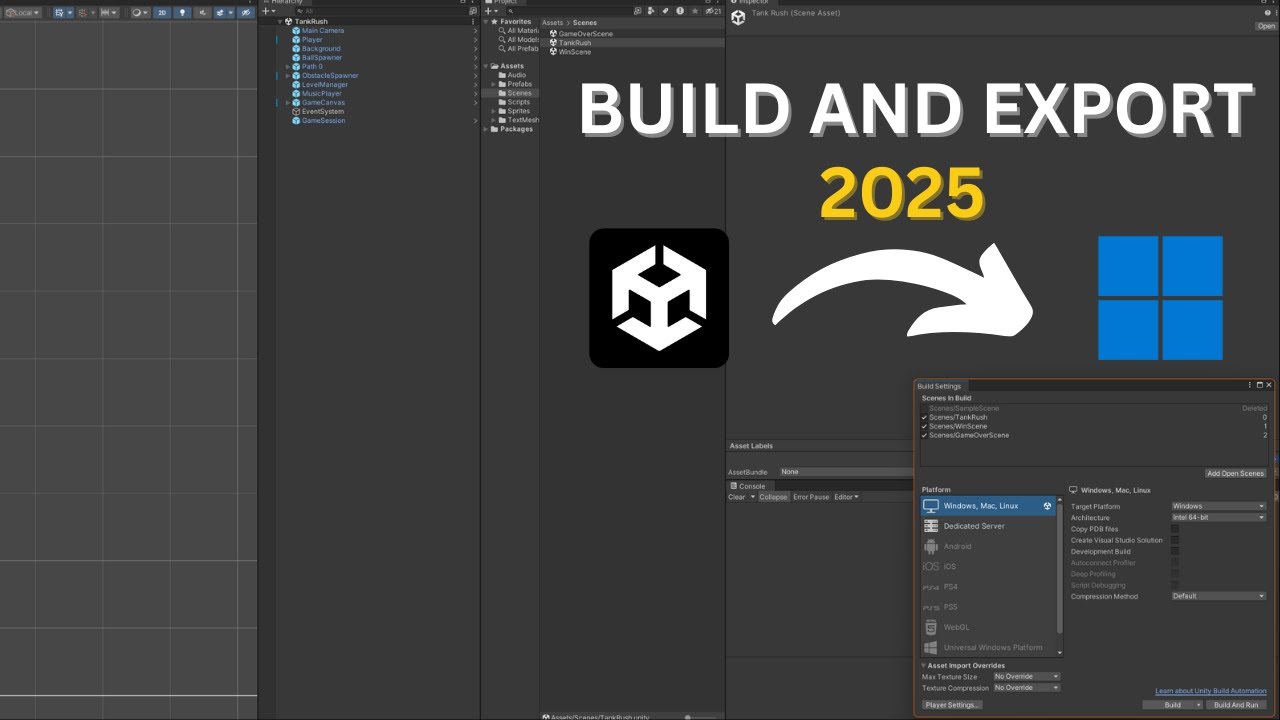Expand GameCanvas in Hierarchy

287,102
